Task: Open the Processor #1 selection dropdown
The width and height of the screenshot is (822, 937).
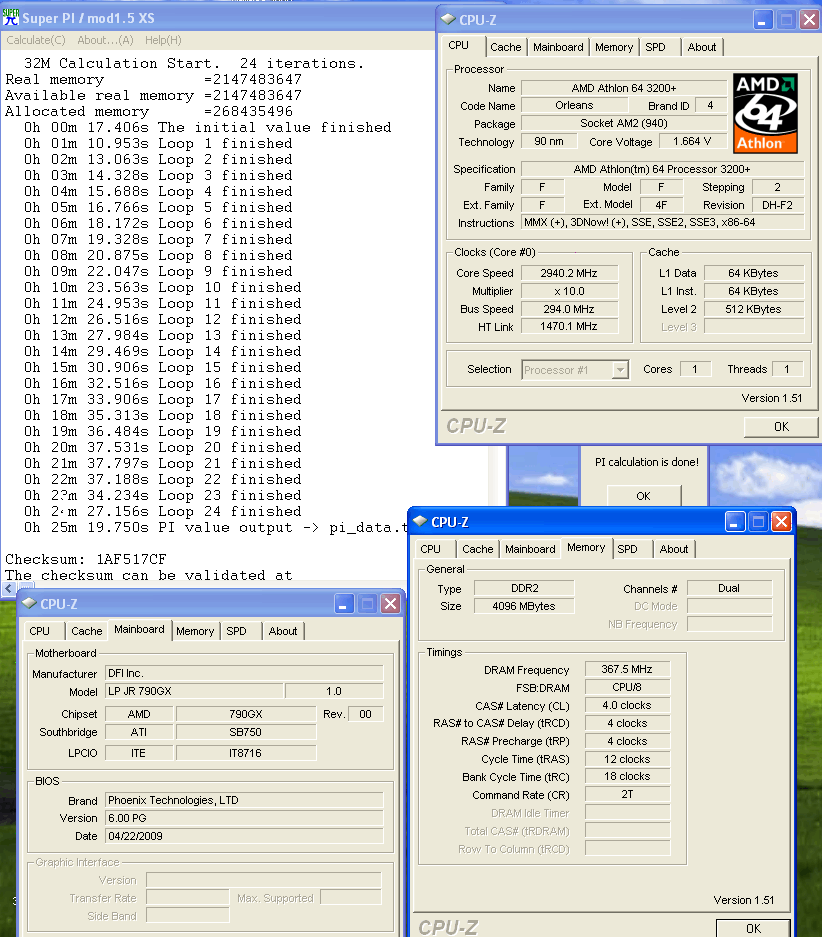Action: 621,370
